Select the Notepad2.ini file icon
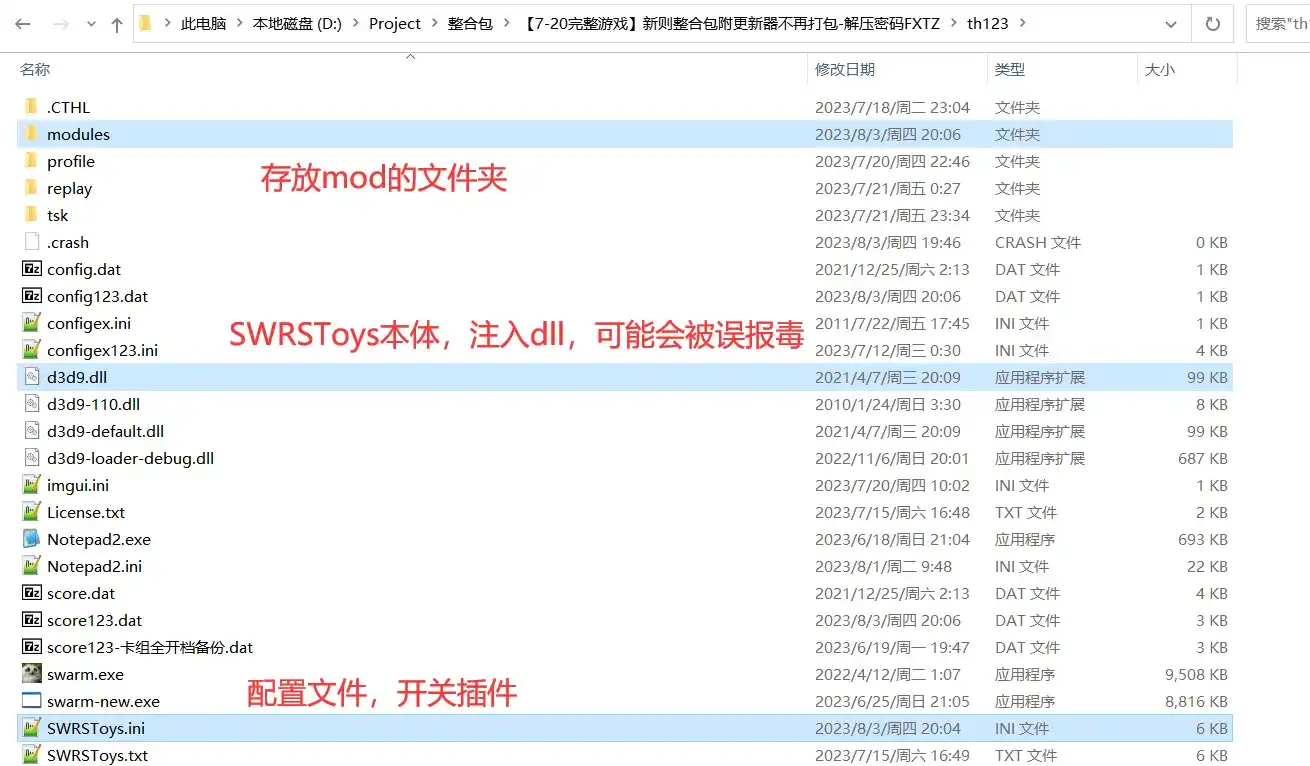Image resolution: width=1310 pixels, height=766 pixels. pos(31,566)
